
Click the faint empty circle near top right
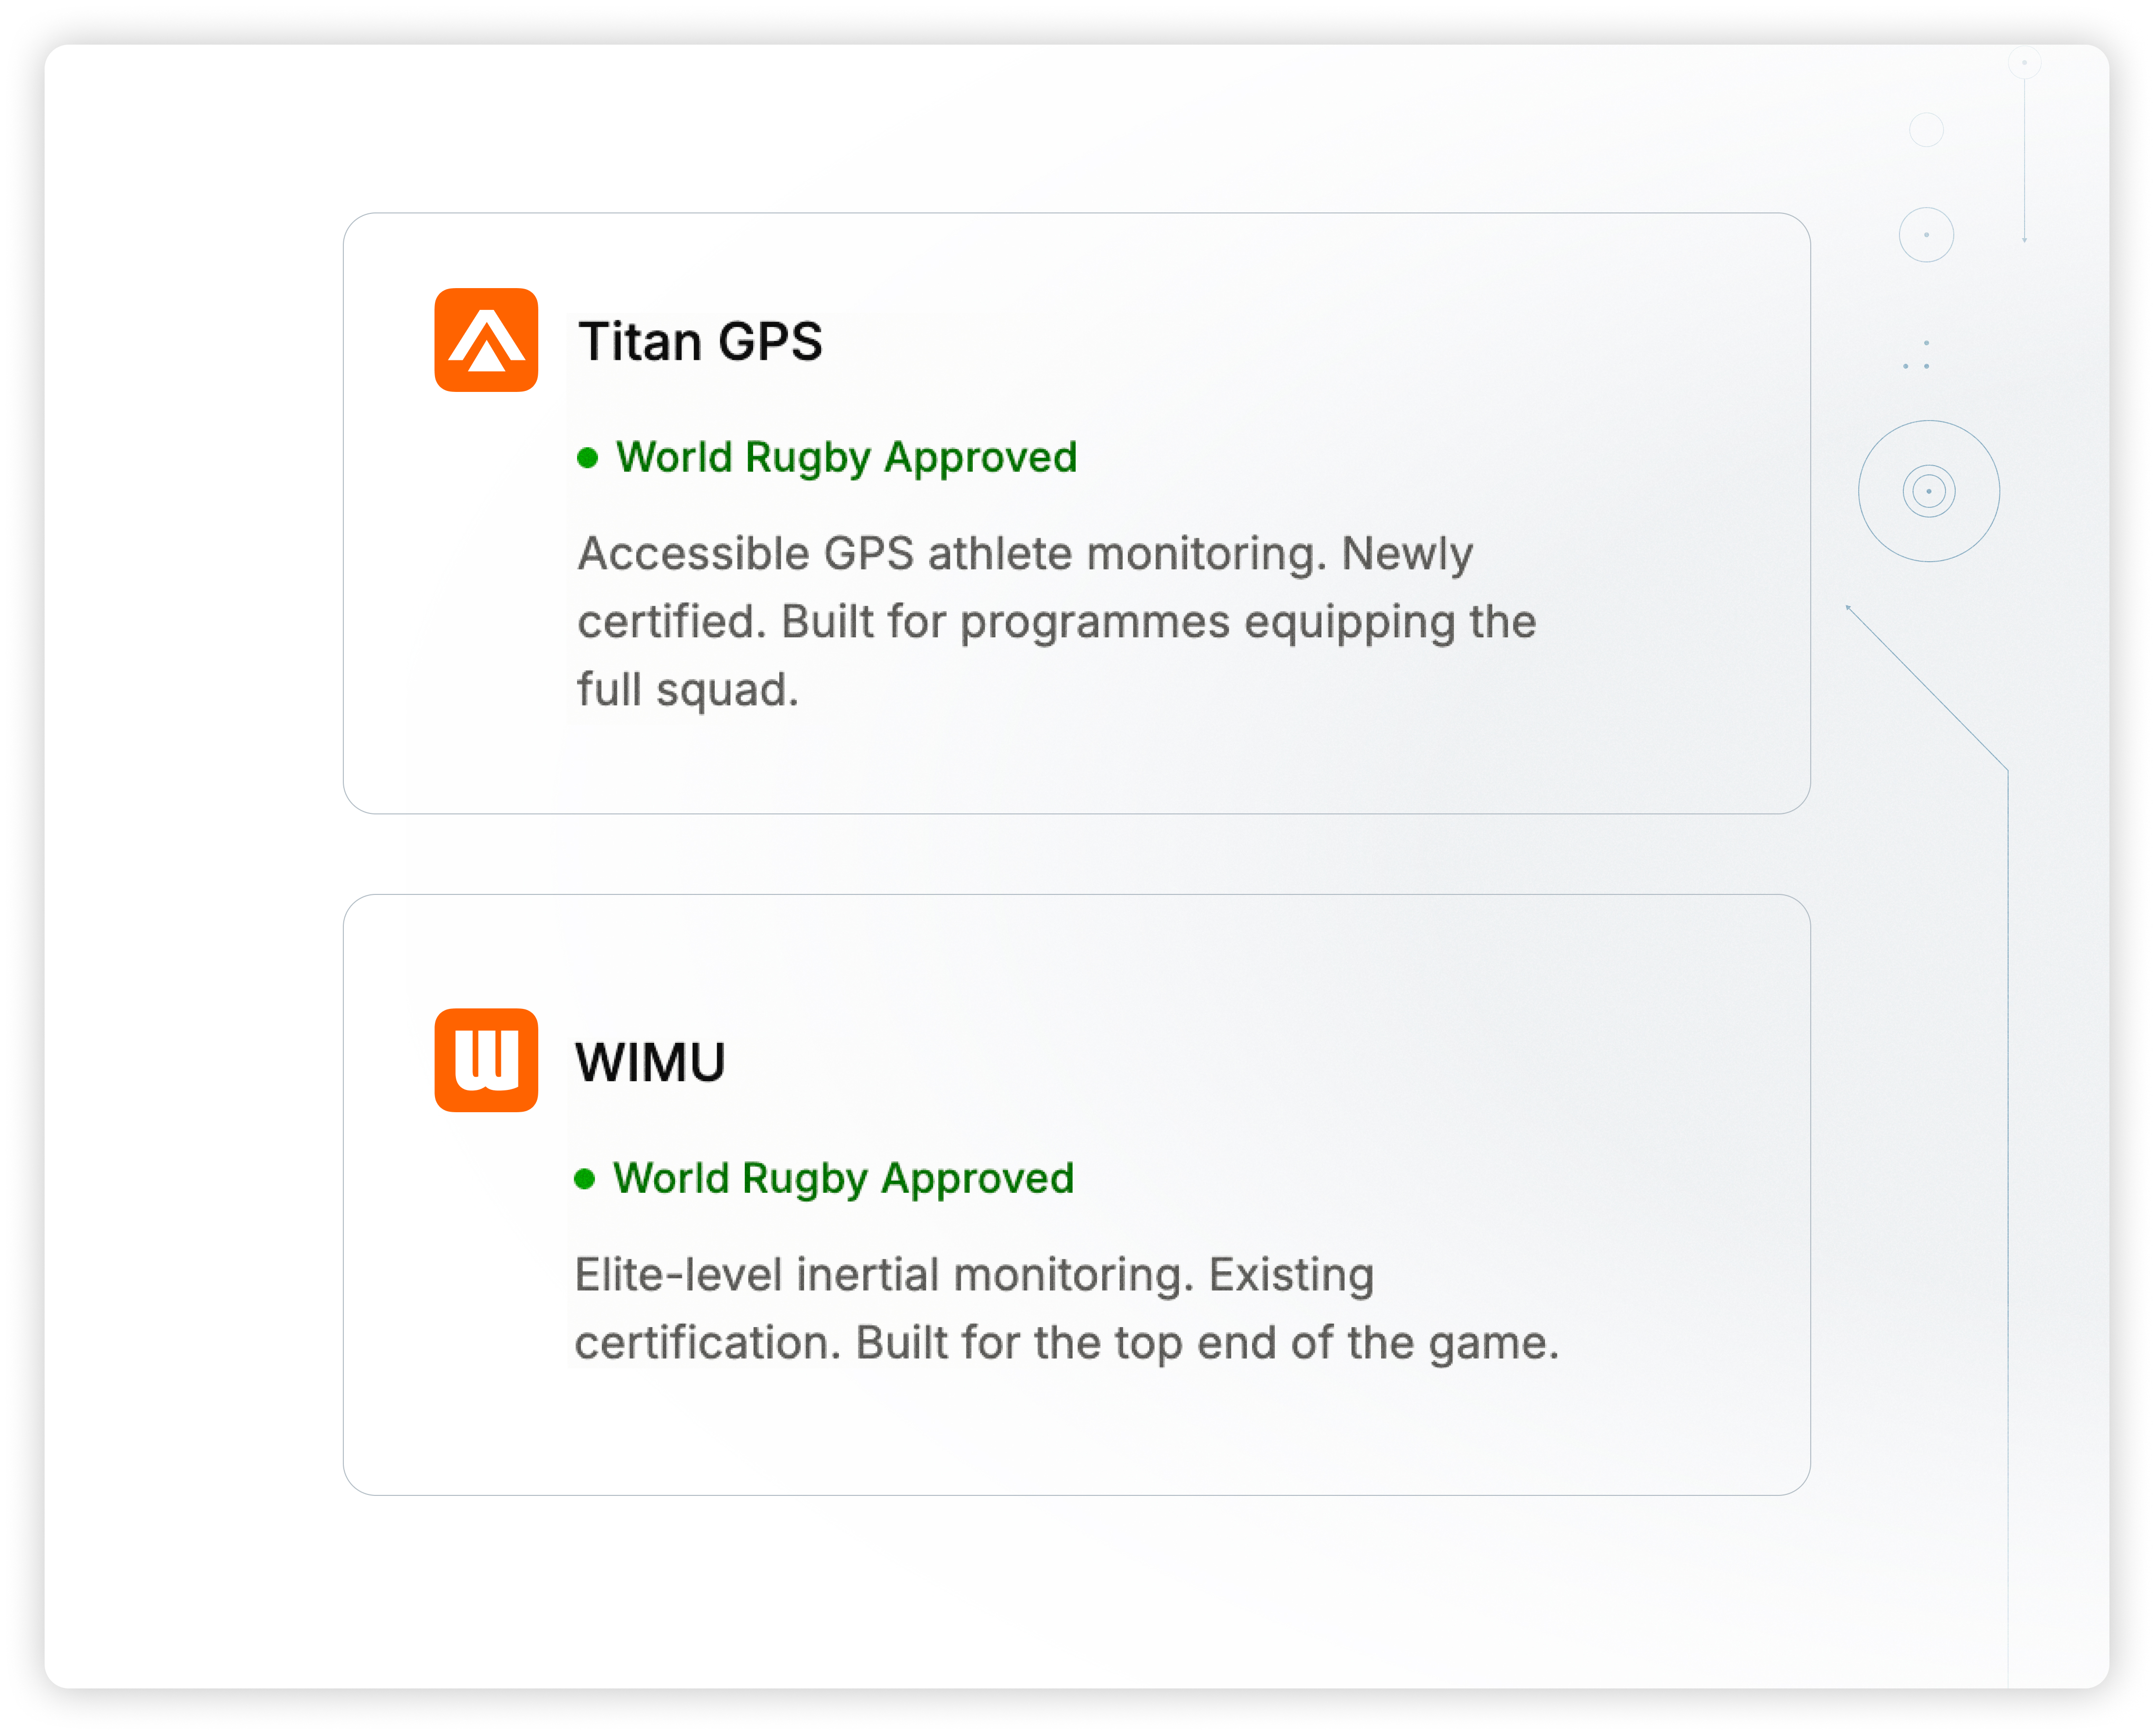coord(1927,130)
